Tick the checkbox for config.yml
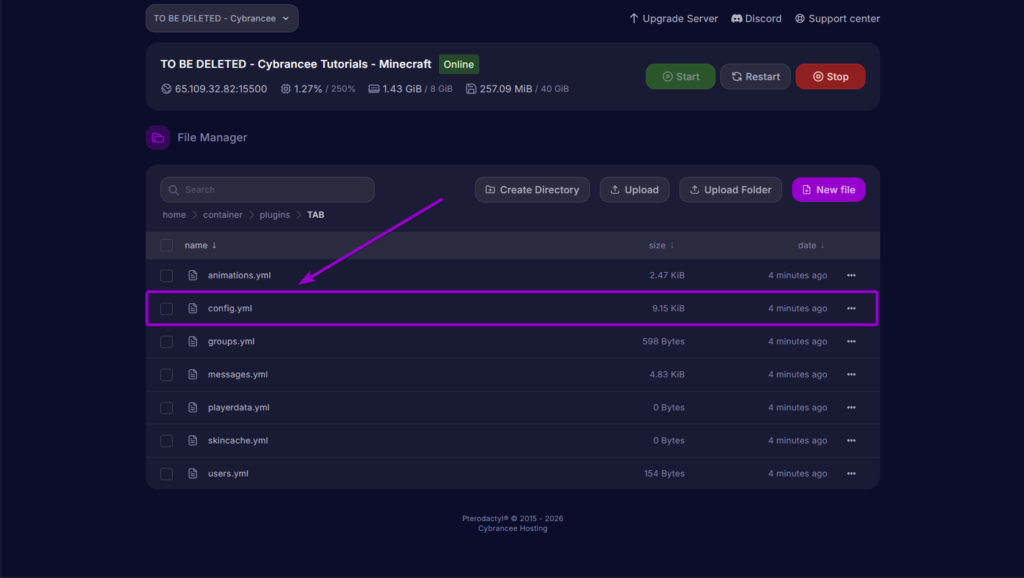1024x578 pixels. [x=167, y=308]
